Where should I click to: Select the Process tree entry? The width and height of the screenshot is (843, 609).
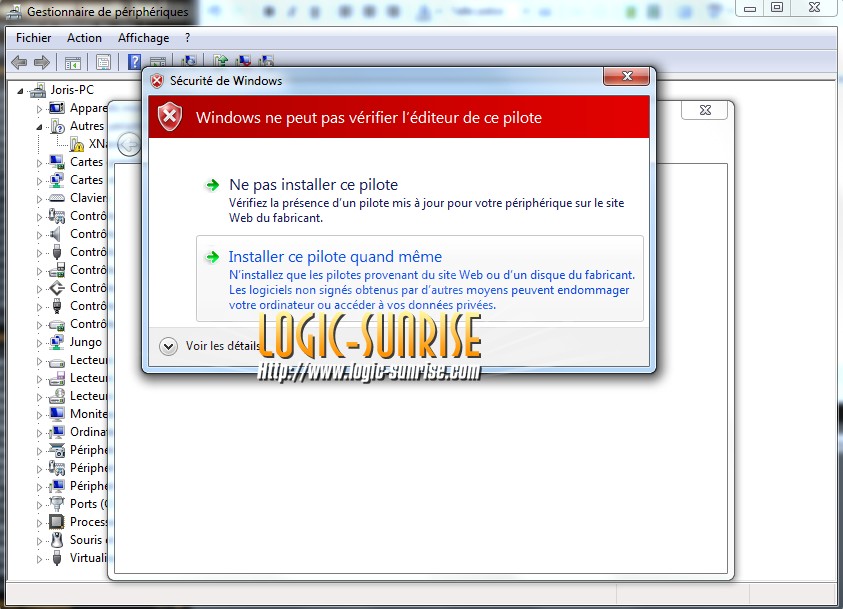coord(88,522)
